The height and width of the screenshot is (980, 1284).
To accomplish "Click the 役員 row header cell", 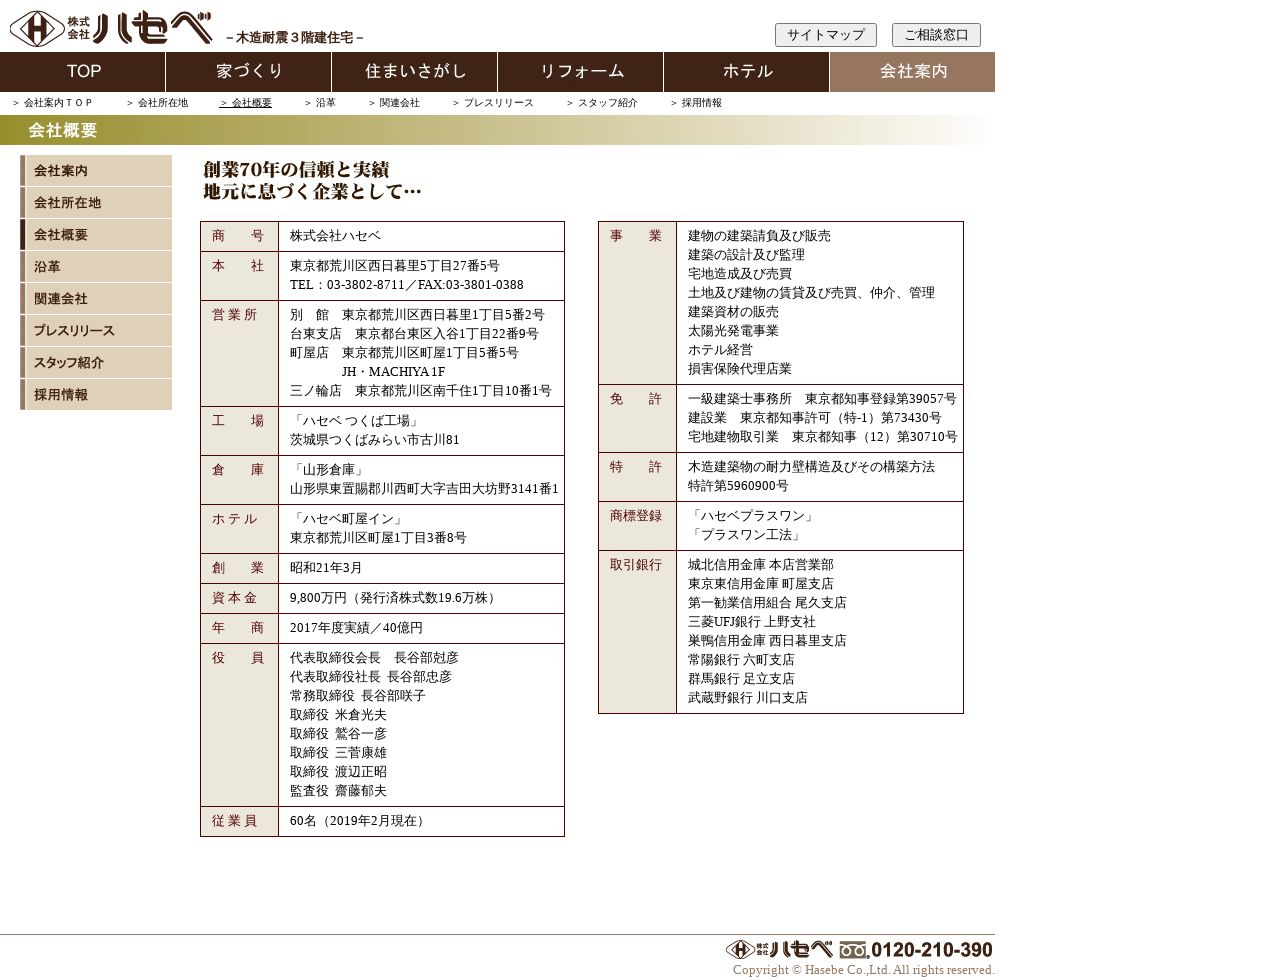I will tap(239, 725).
